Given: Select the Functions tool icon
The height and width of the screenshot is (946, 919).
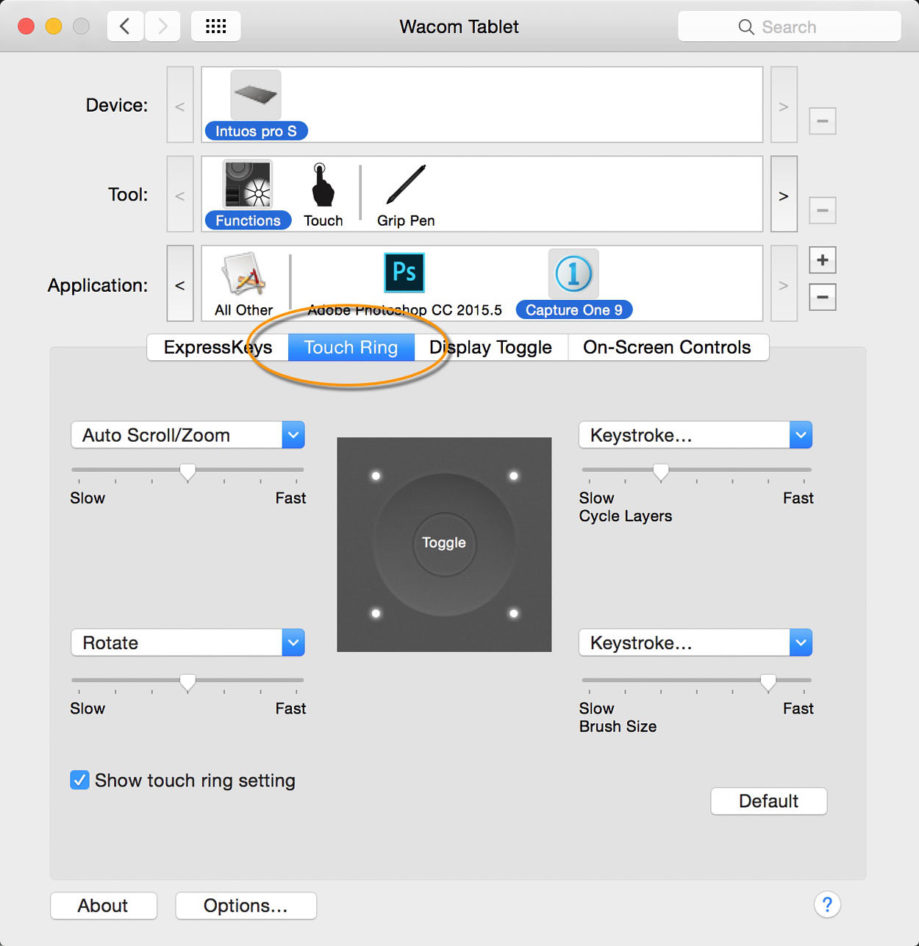Looking at the screenshot, I should click(x=247, y=185).
